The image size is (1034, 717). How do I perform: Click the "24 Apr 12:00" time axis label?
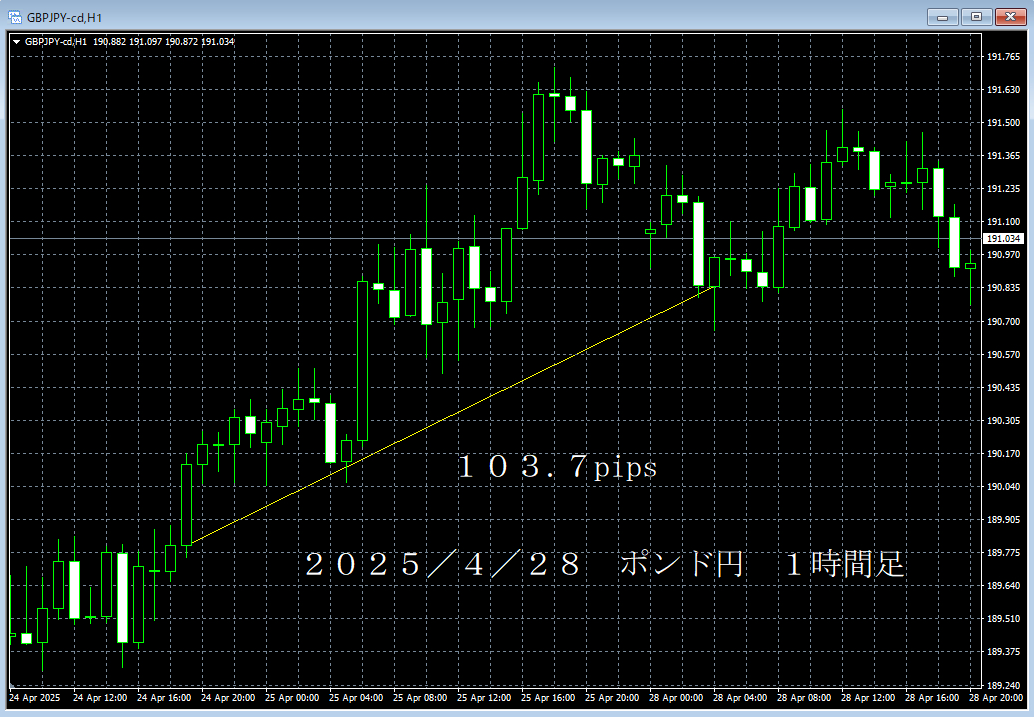100,698
